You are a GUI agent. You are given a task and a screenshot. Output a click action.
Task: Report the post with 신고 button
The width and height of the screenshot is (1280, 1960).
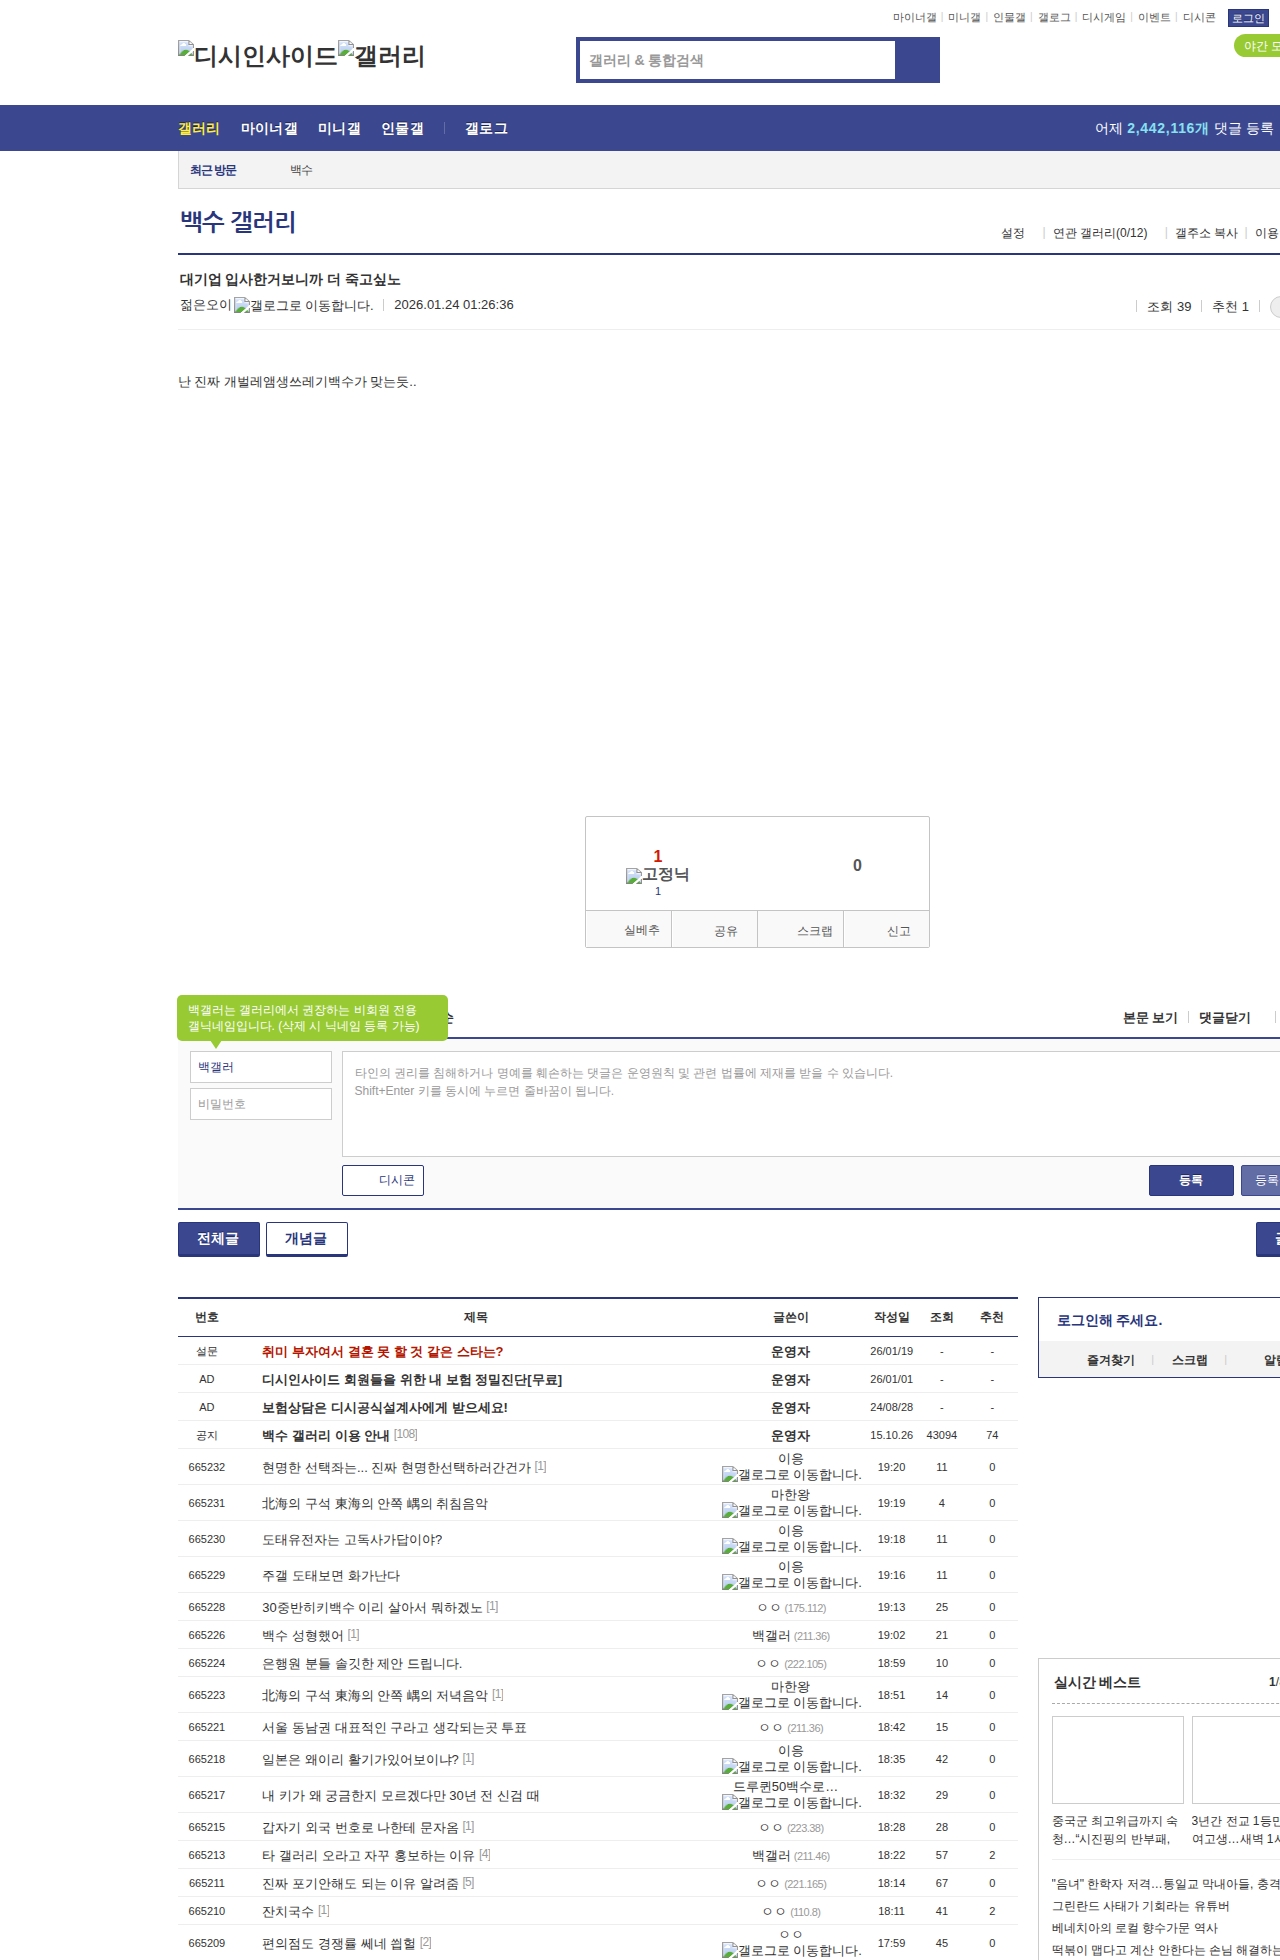[x=887, y=930]
